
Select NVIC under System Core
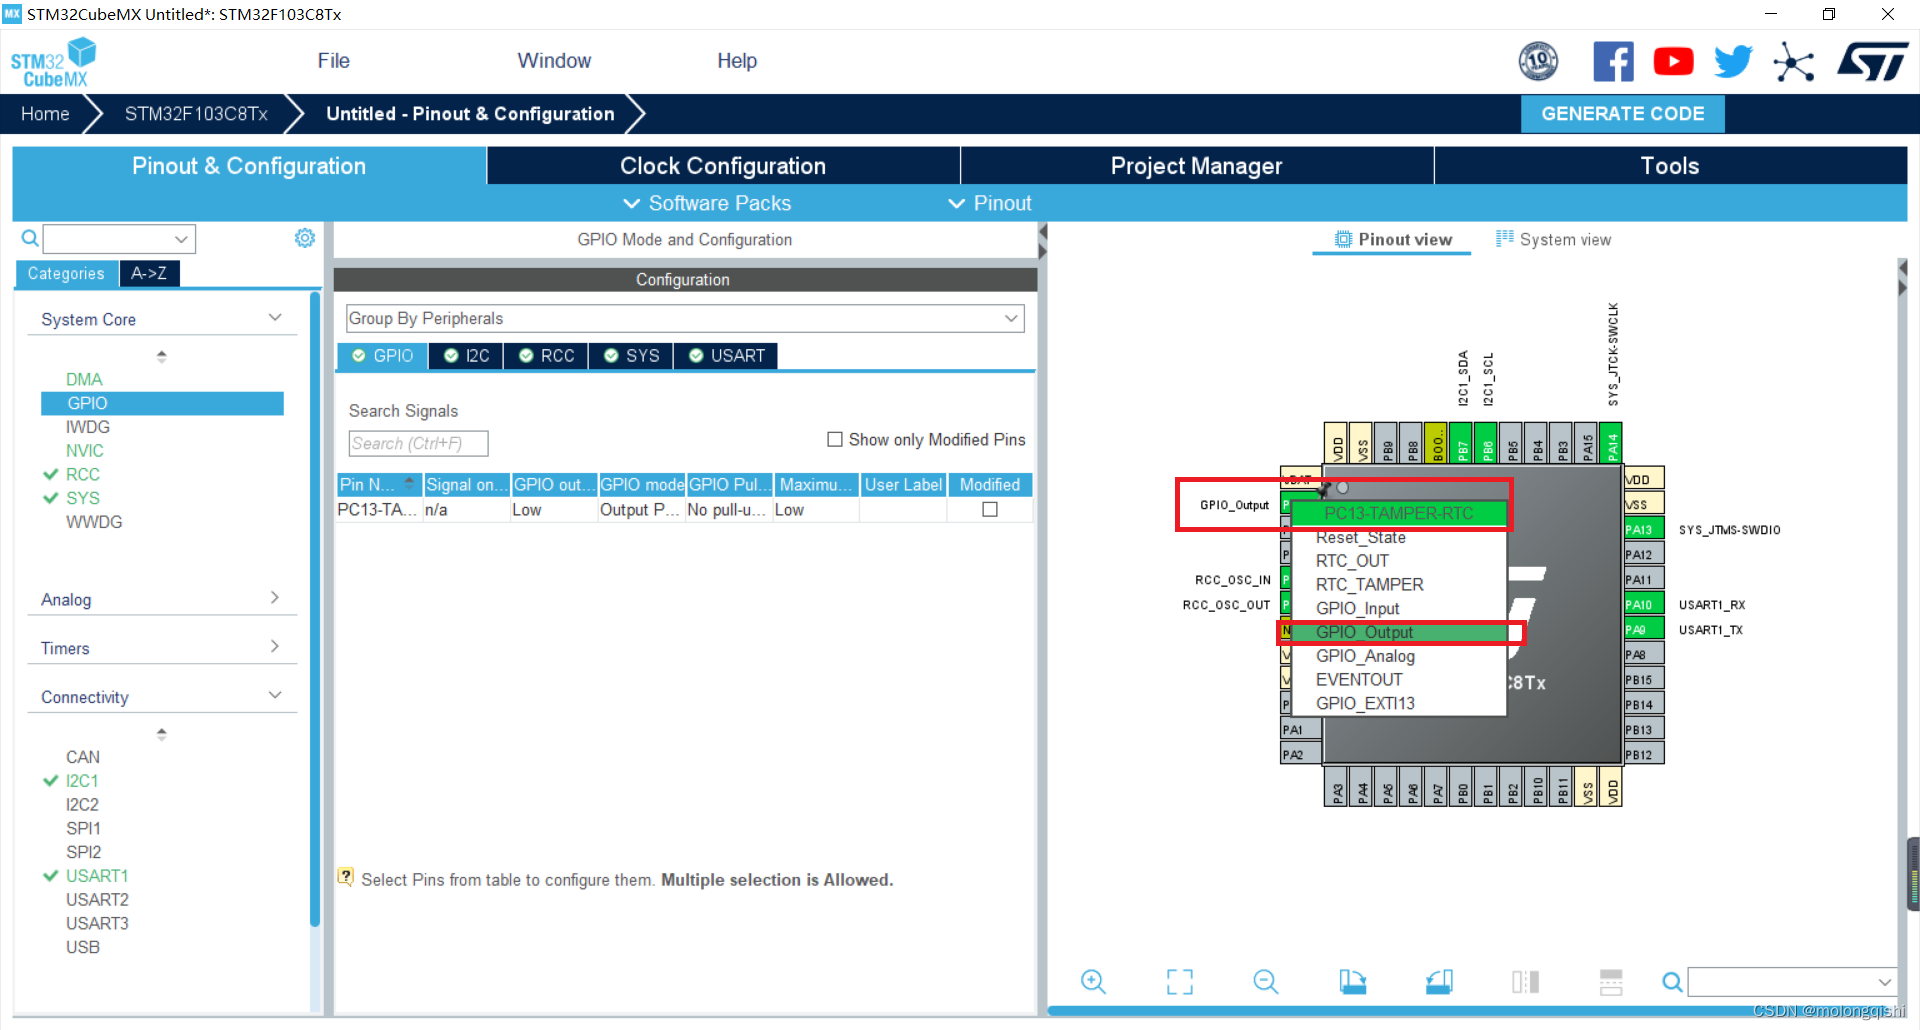85,450
